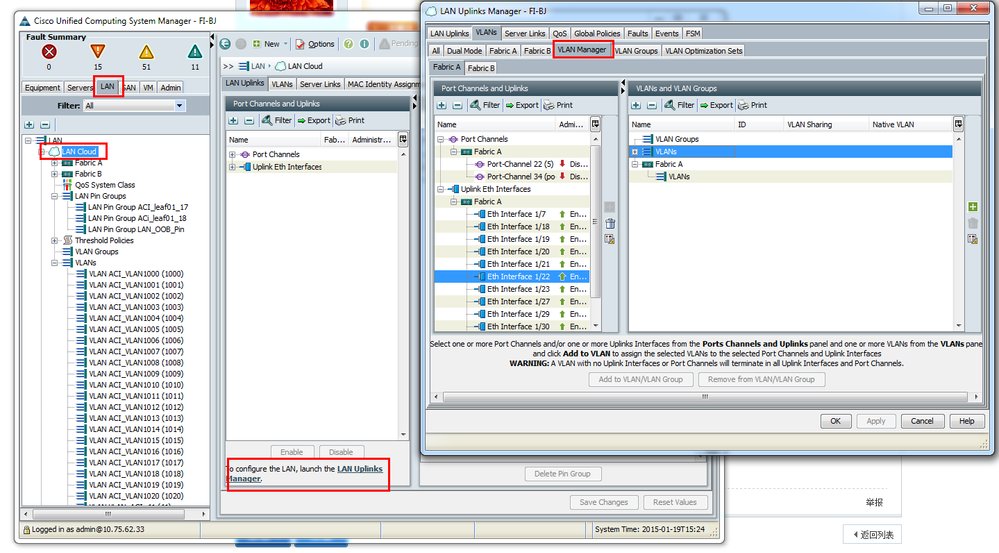Click the Save Changes button
999x553 pixels.
(603, 502)
